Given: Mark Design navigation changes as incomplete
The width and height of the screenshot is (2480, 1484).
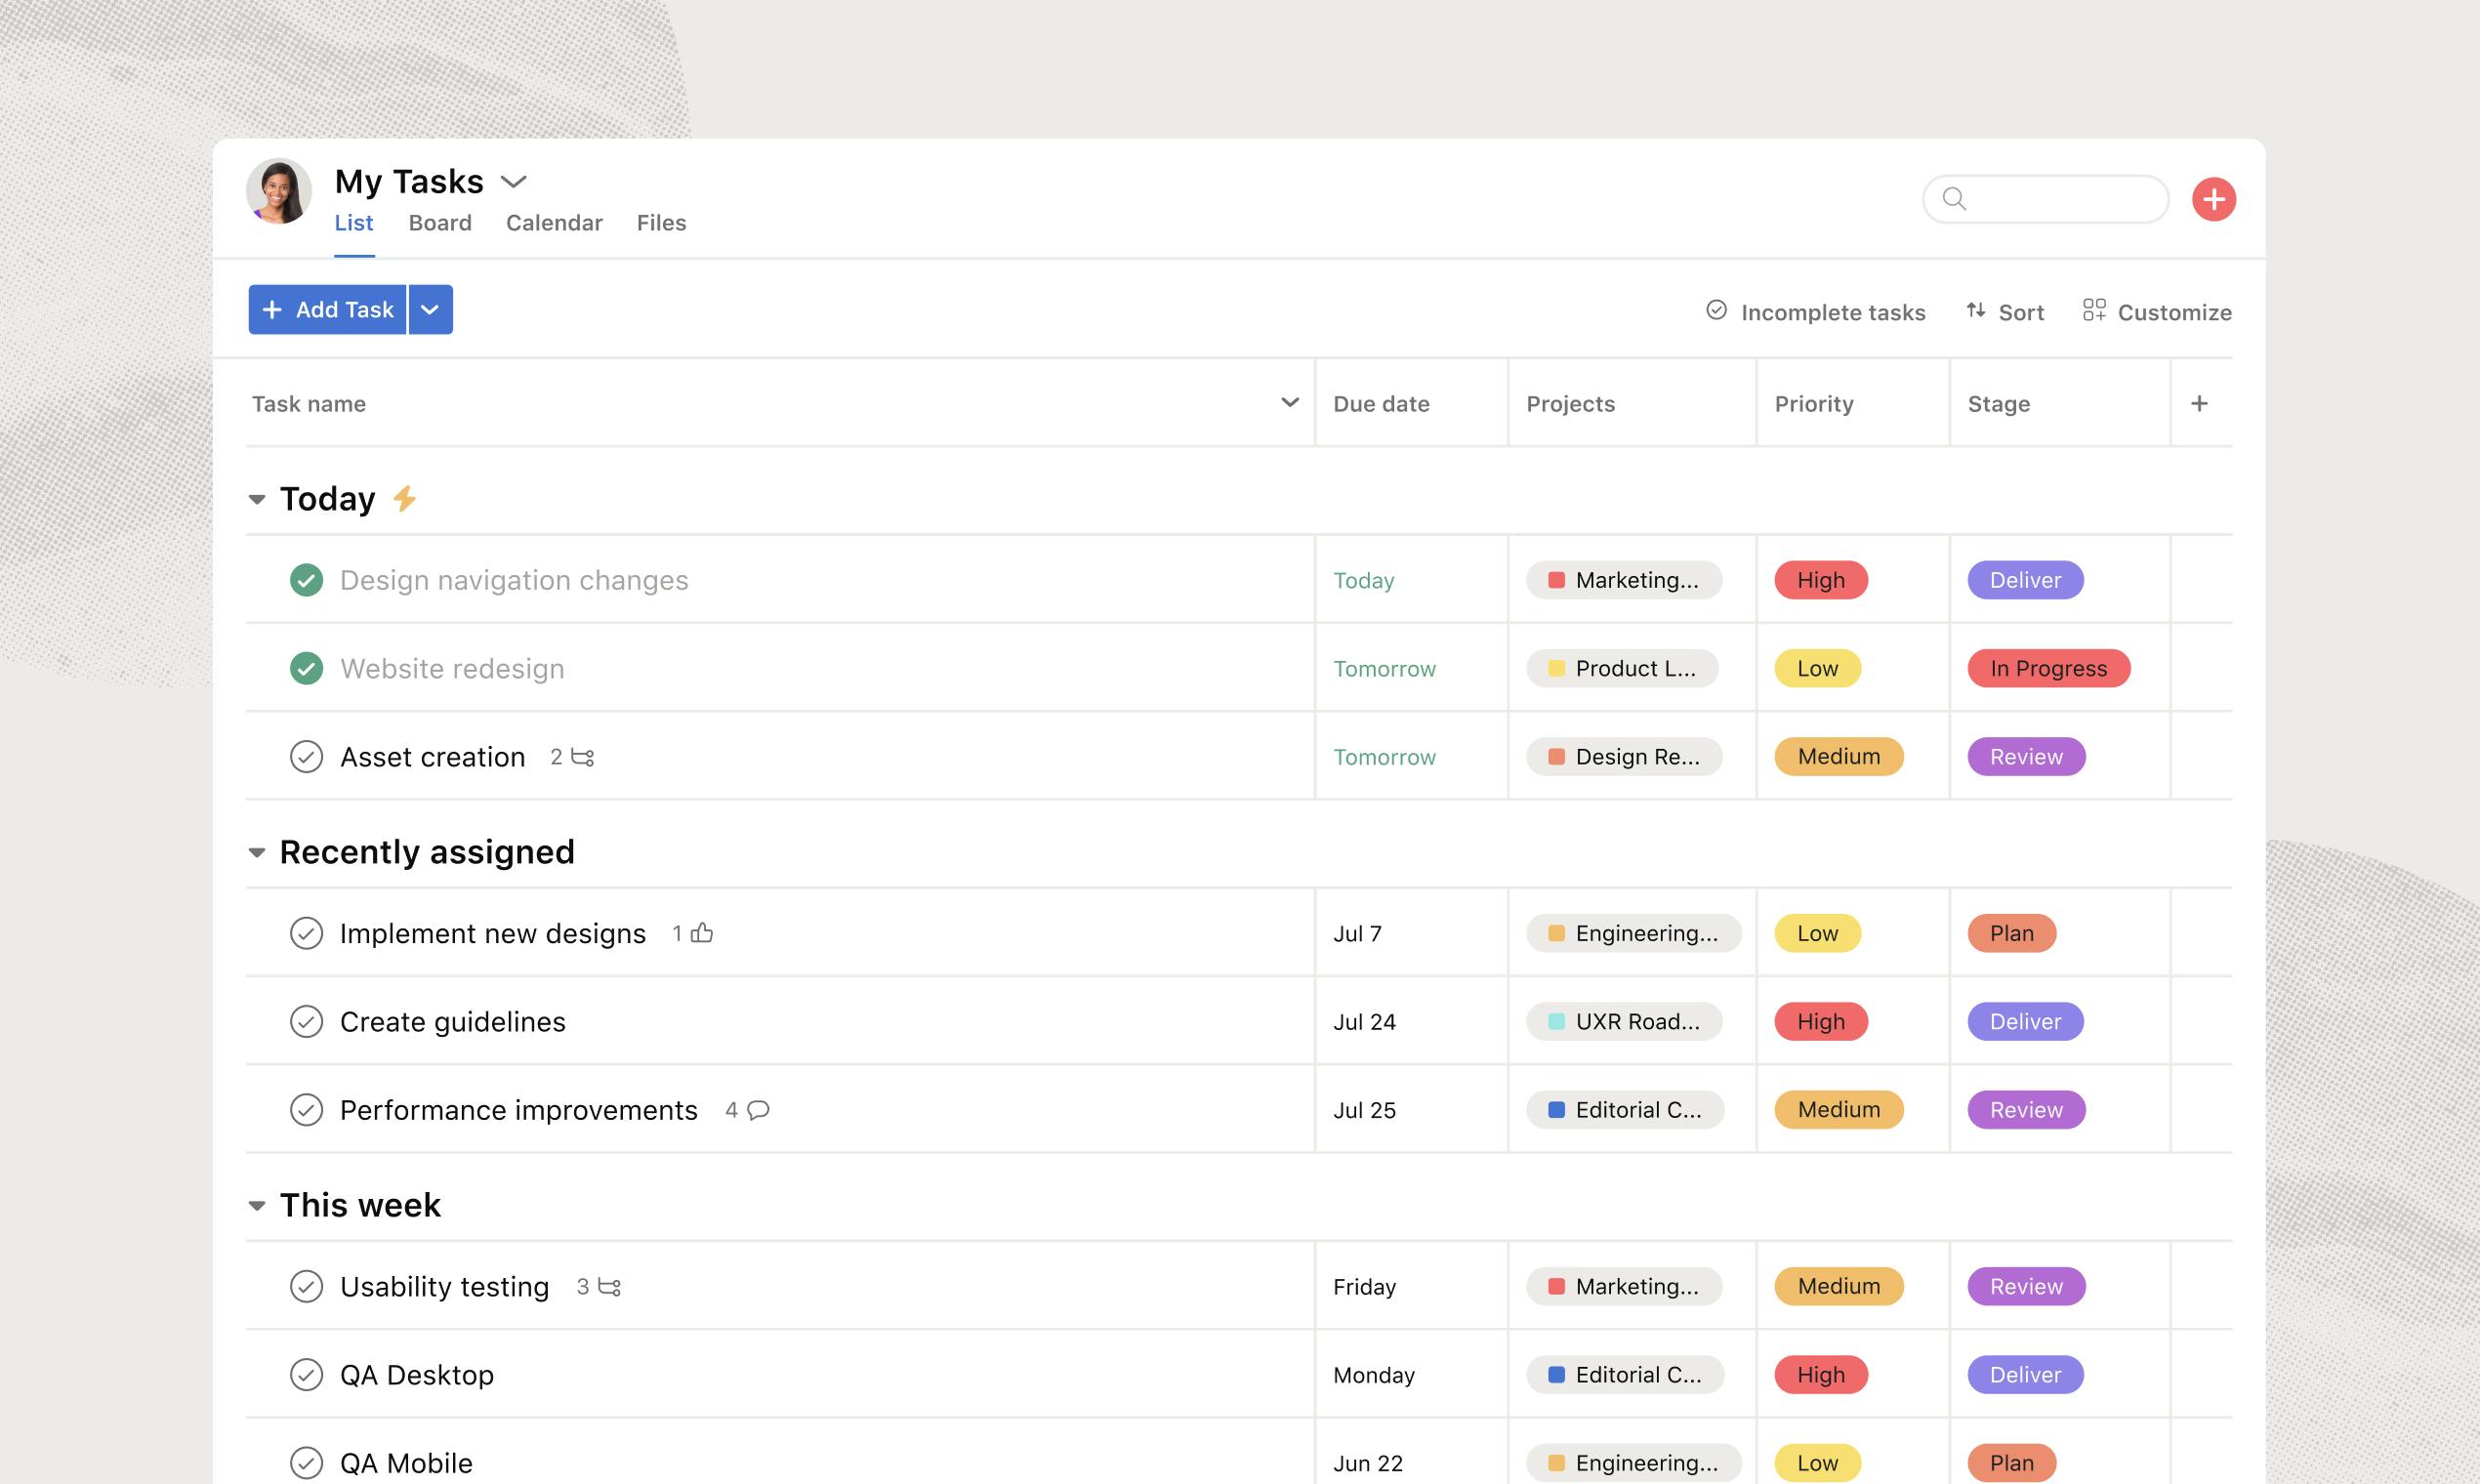Looking at the screenshot, I should tap(306, 580).
